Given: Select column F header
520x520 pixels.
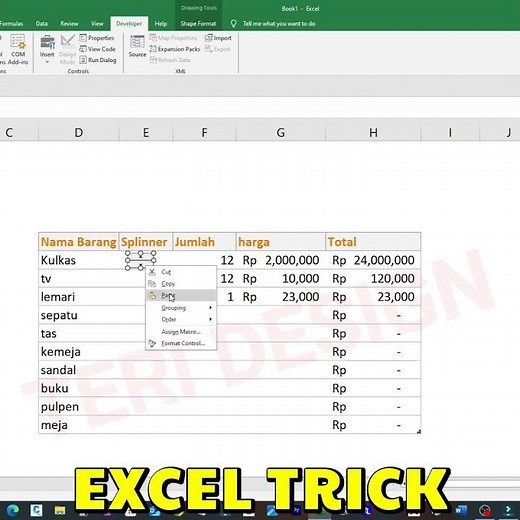Looking at the screenshot, I should (204, 133).
